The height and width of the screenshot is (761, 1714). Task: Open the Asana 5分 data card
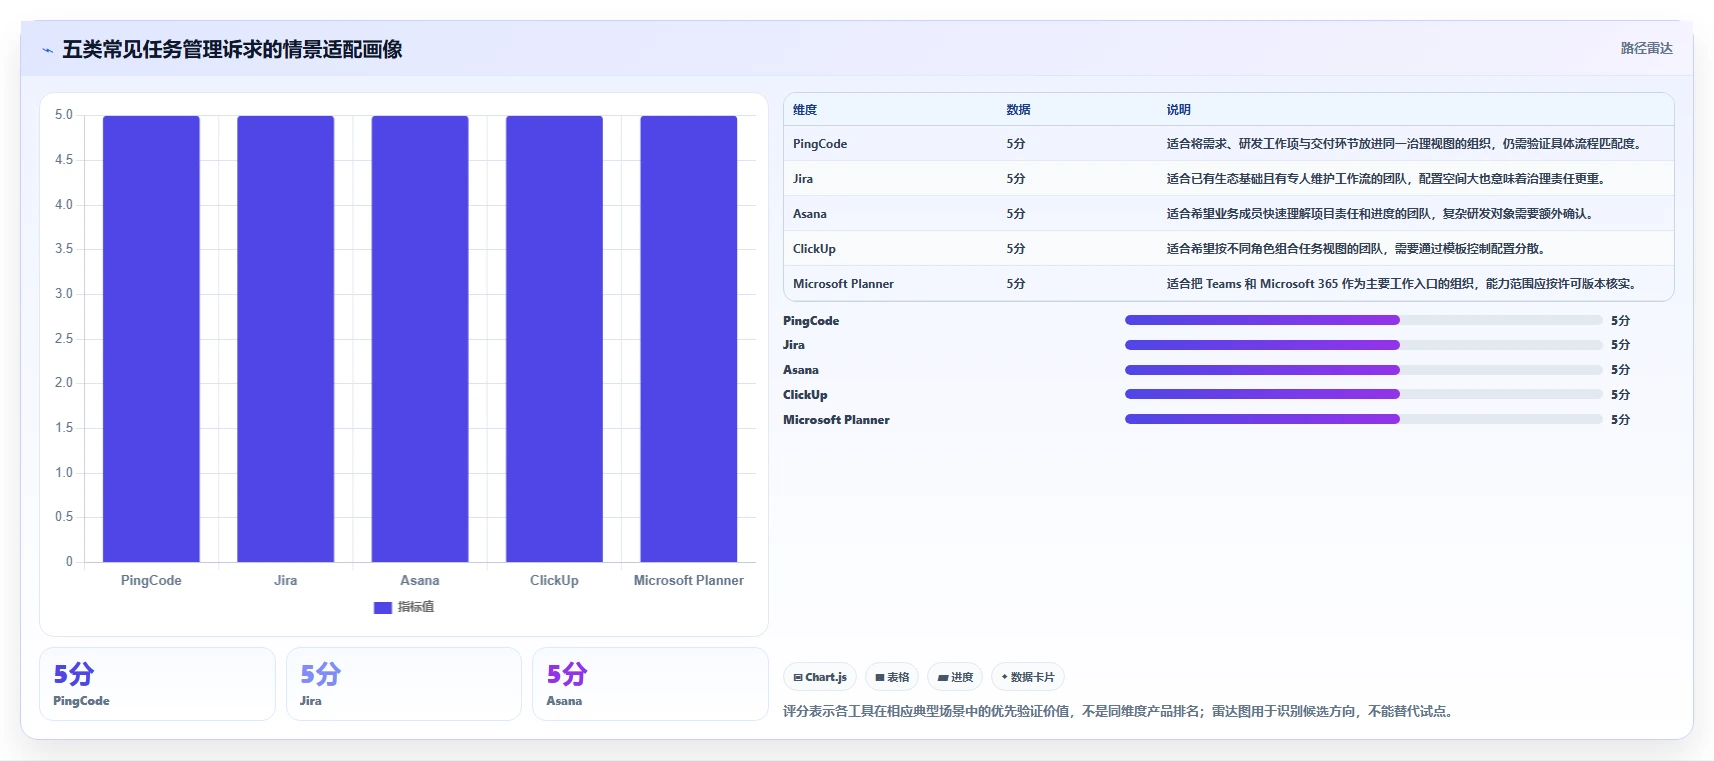click(650, 684)
